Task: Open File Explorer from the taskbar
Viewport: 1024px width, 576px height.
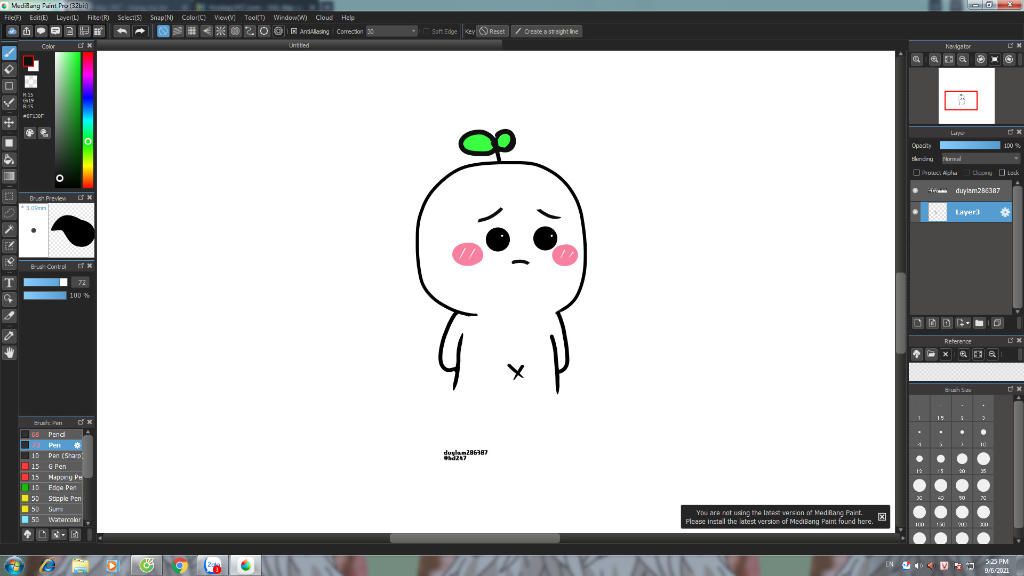Action: (80, 566)
